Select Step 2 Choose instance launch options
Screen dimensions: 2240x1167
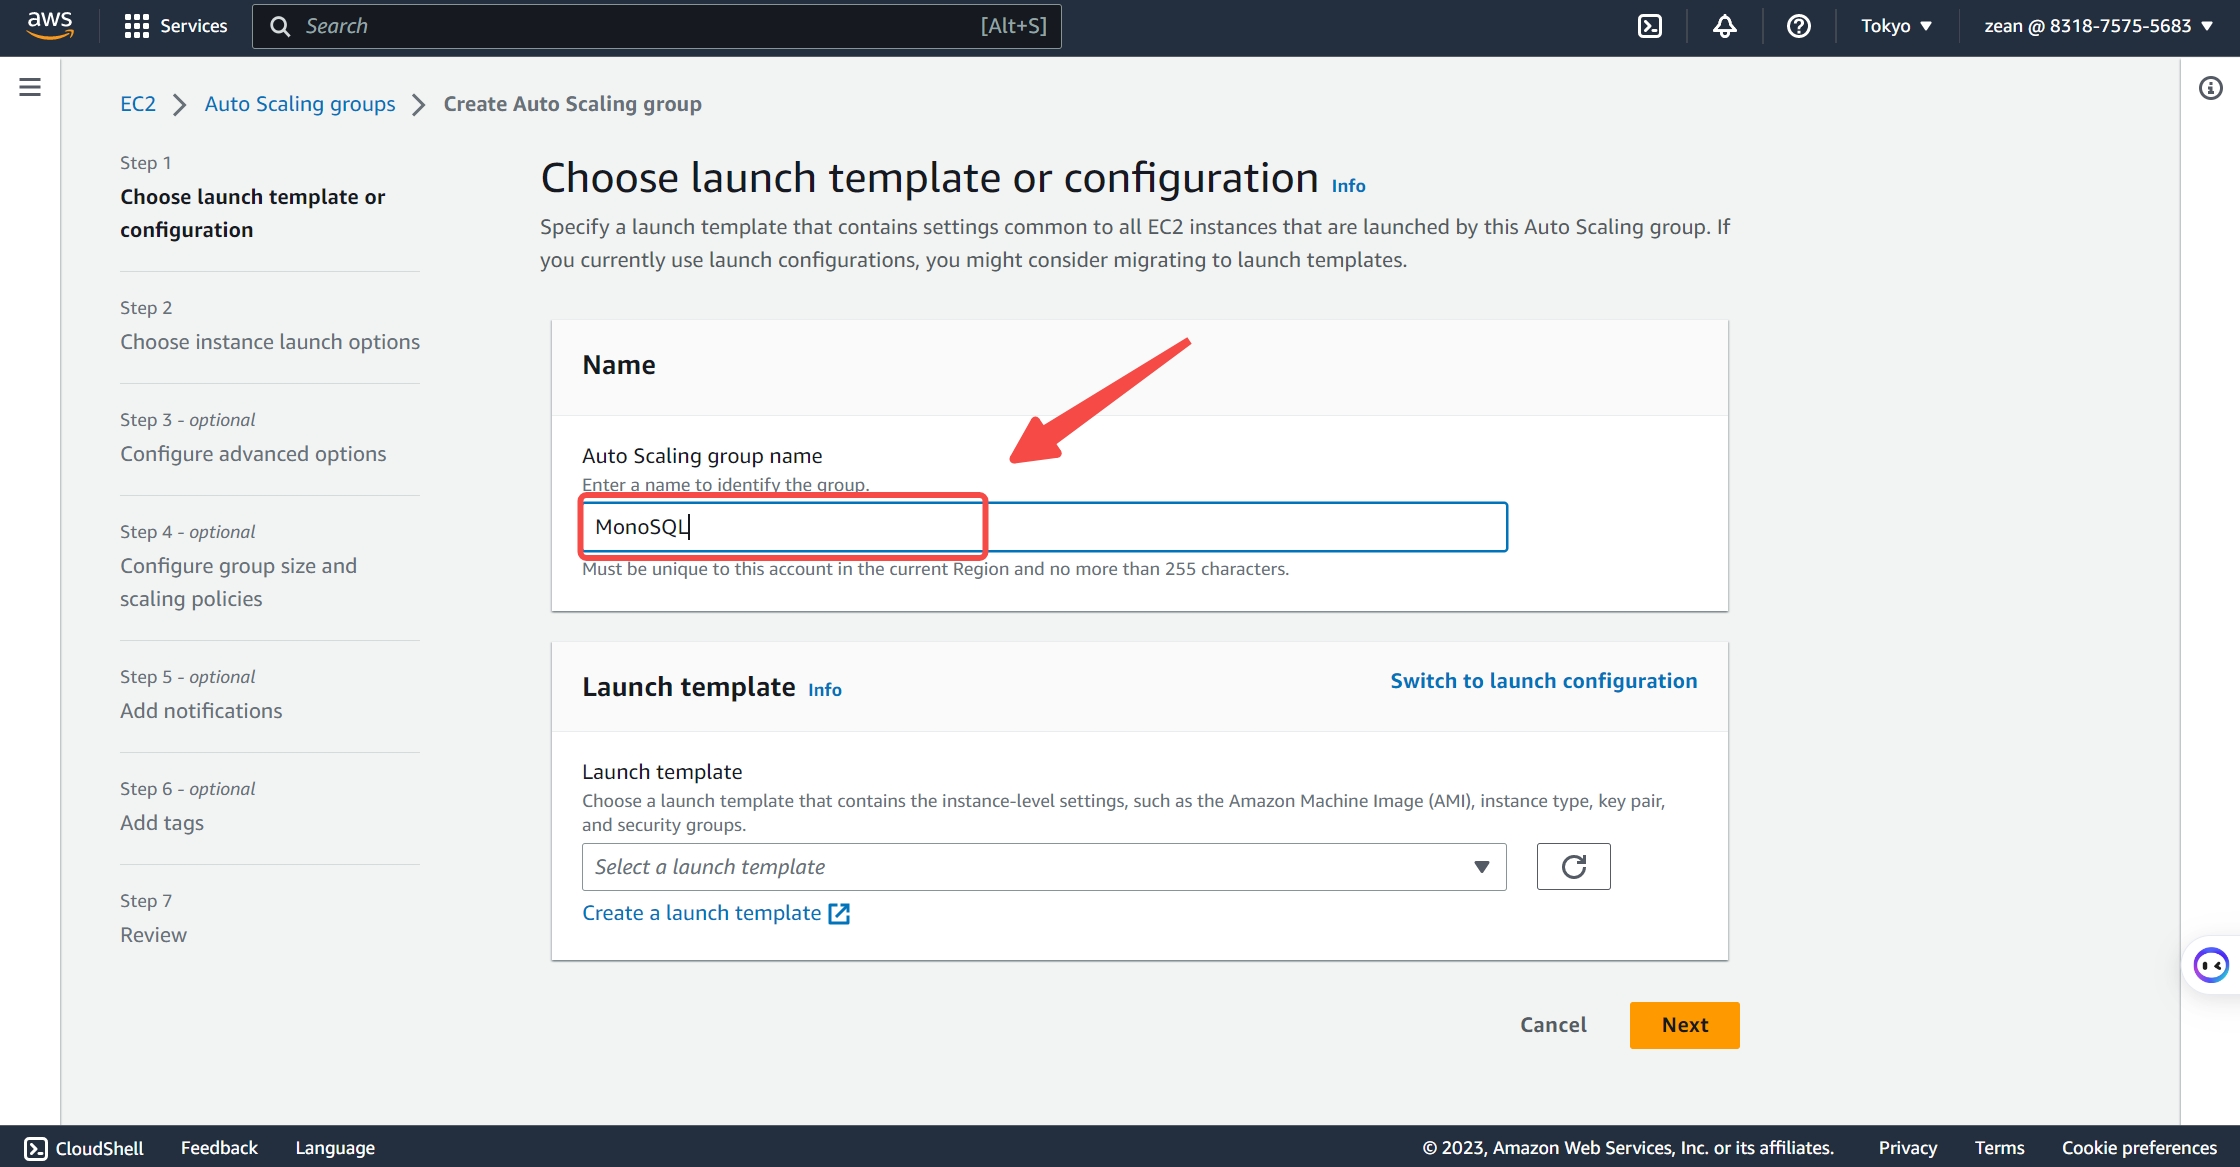(x=270, y=342)
